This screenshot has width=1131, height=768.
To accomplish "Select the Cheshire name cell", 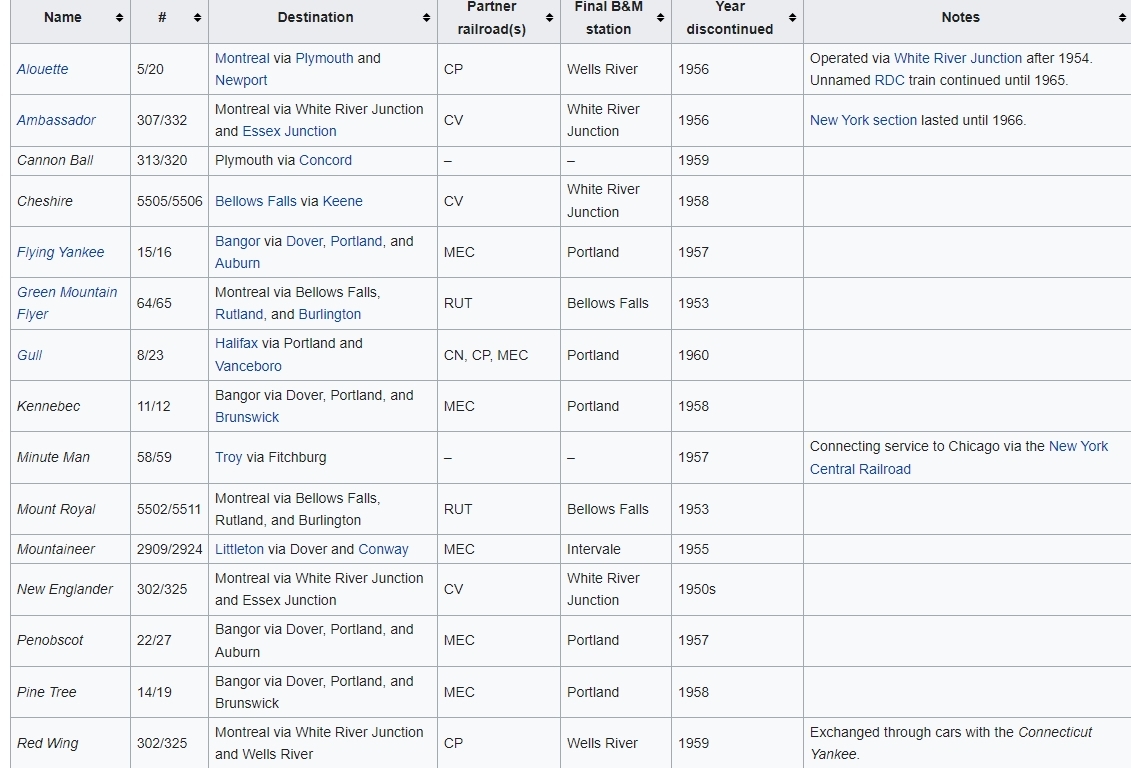I will pos(71,201).
